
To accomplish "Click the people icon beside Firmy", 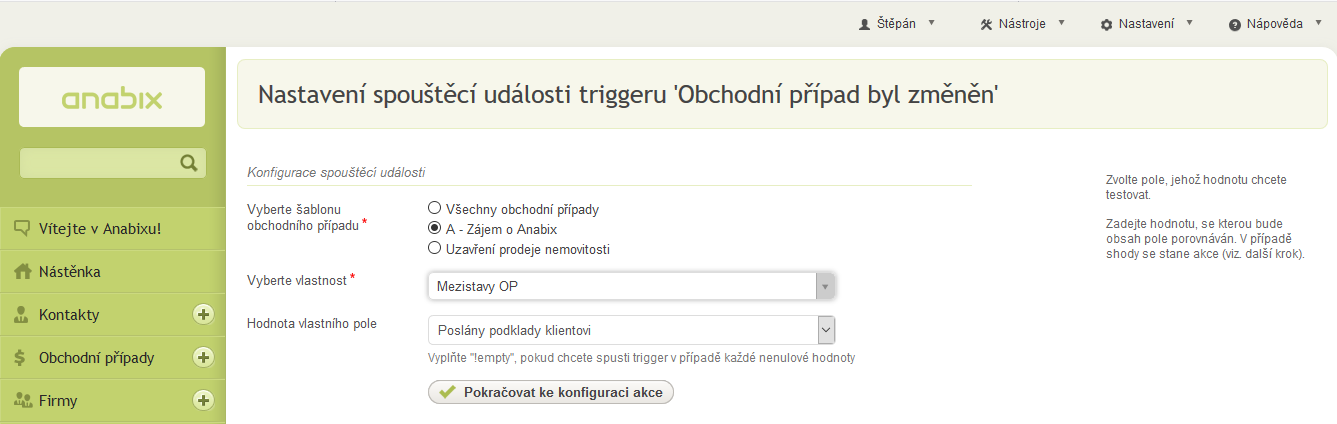I will [x=22, y=400].
